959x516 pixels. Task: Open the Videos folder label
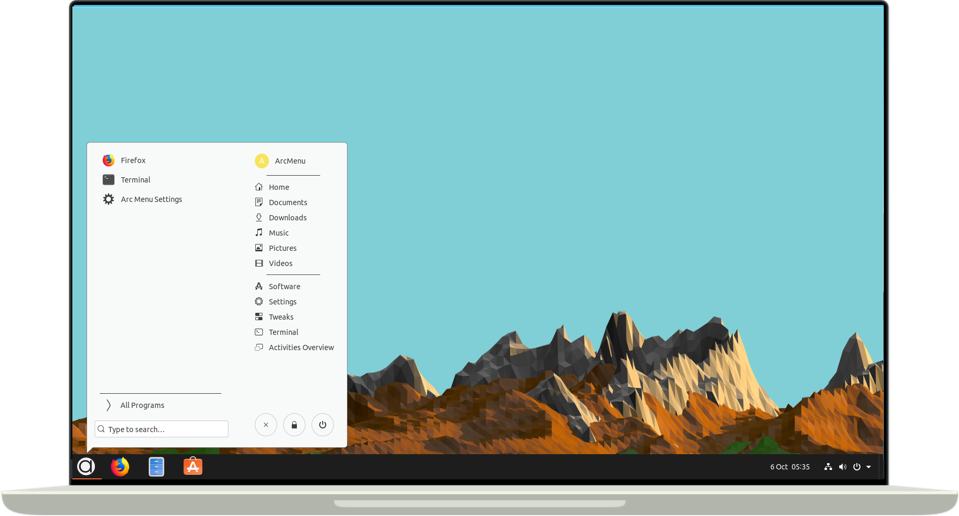281,264
